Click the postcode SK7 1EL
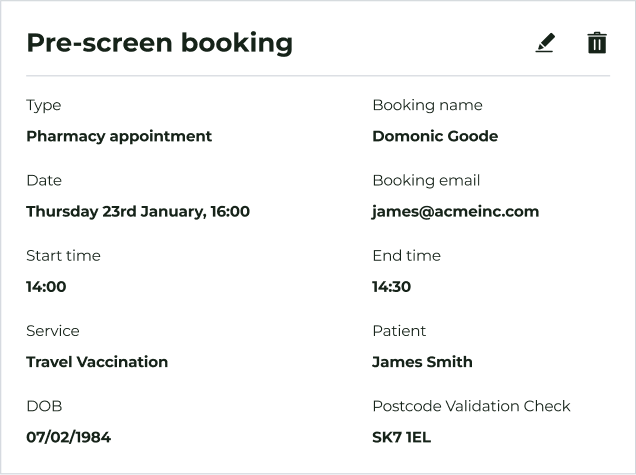Screen dimensions: 636x475 coord(401,437)
